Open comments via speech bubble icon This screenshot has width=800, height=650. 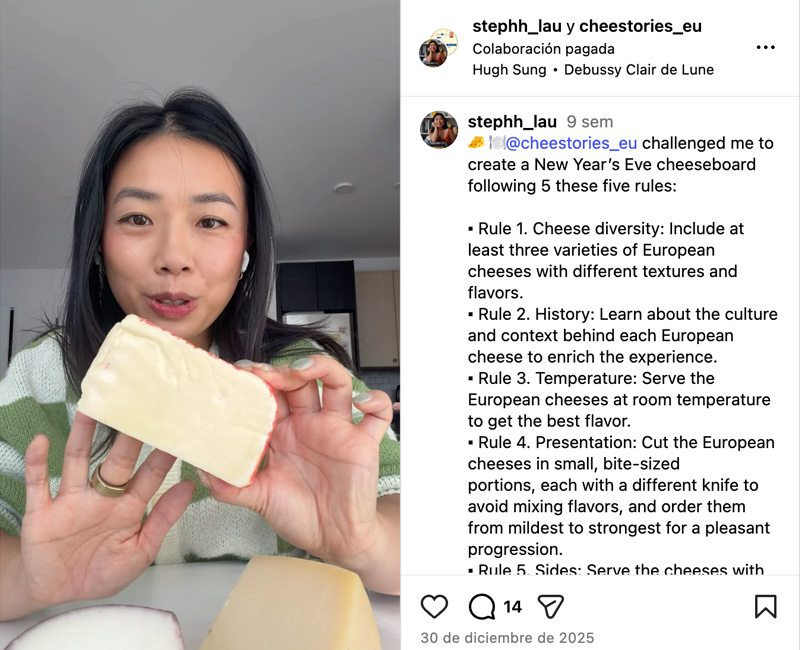tap(482, 607)
